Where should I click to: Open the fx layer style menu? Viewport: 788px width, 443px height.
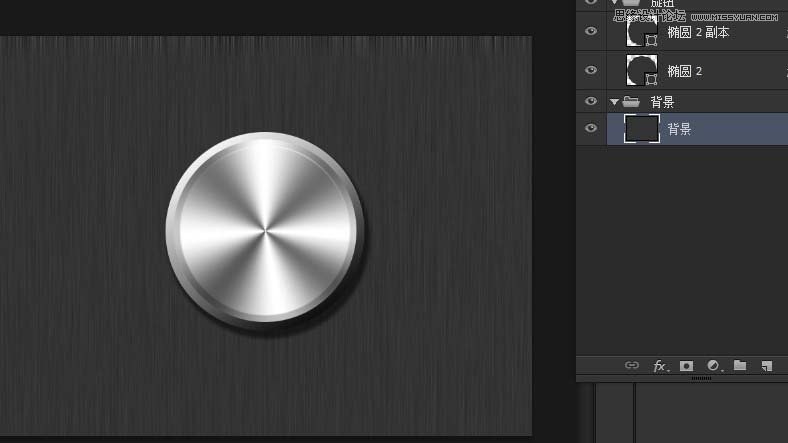pyautogui.click(x=660, y=366)
